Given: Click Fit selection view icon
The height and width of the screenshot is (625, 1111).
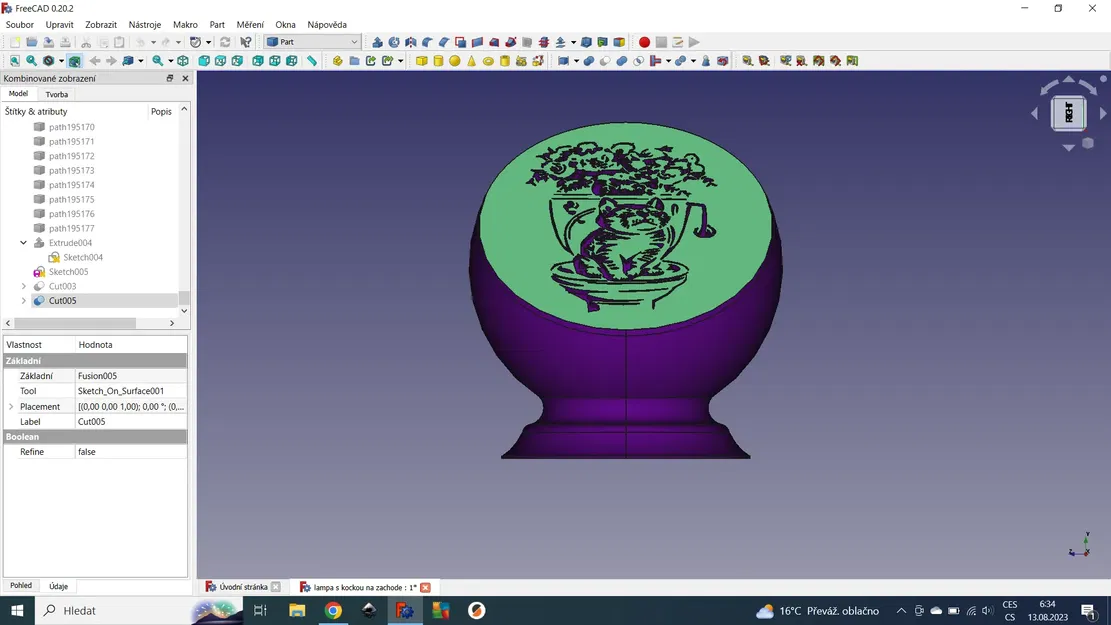Looking at the screenshot, I should 31,61.
